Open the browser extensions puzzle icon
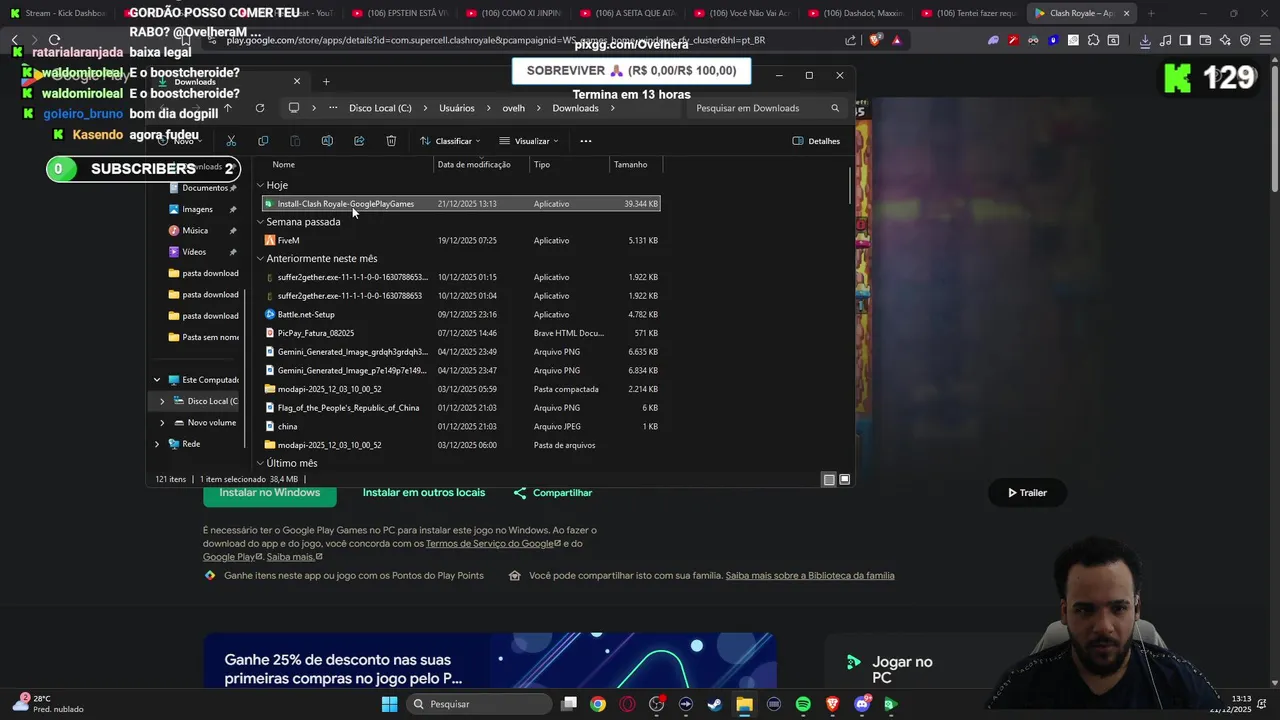 pos(1093,40)
